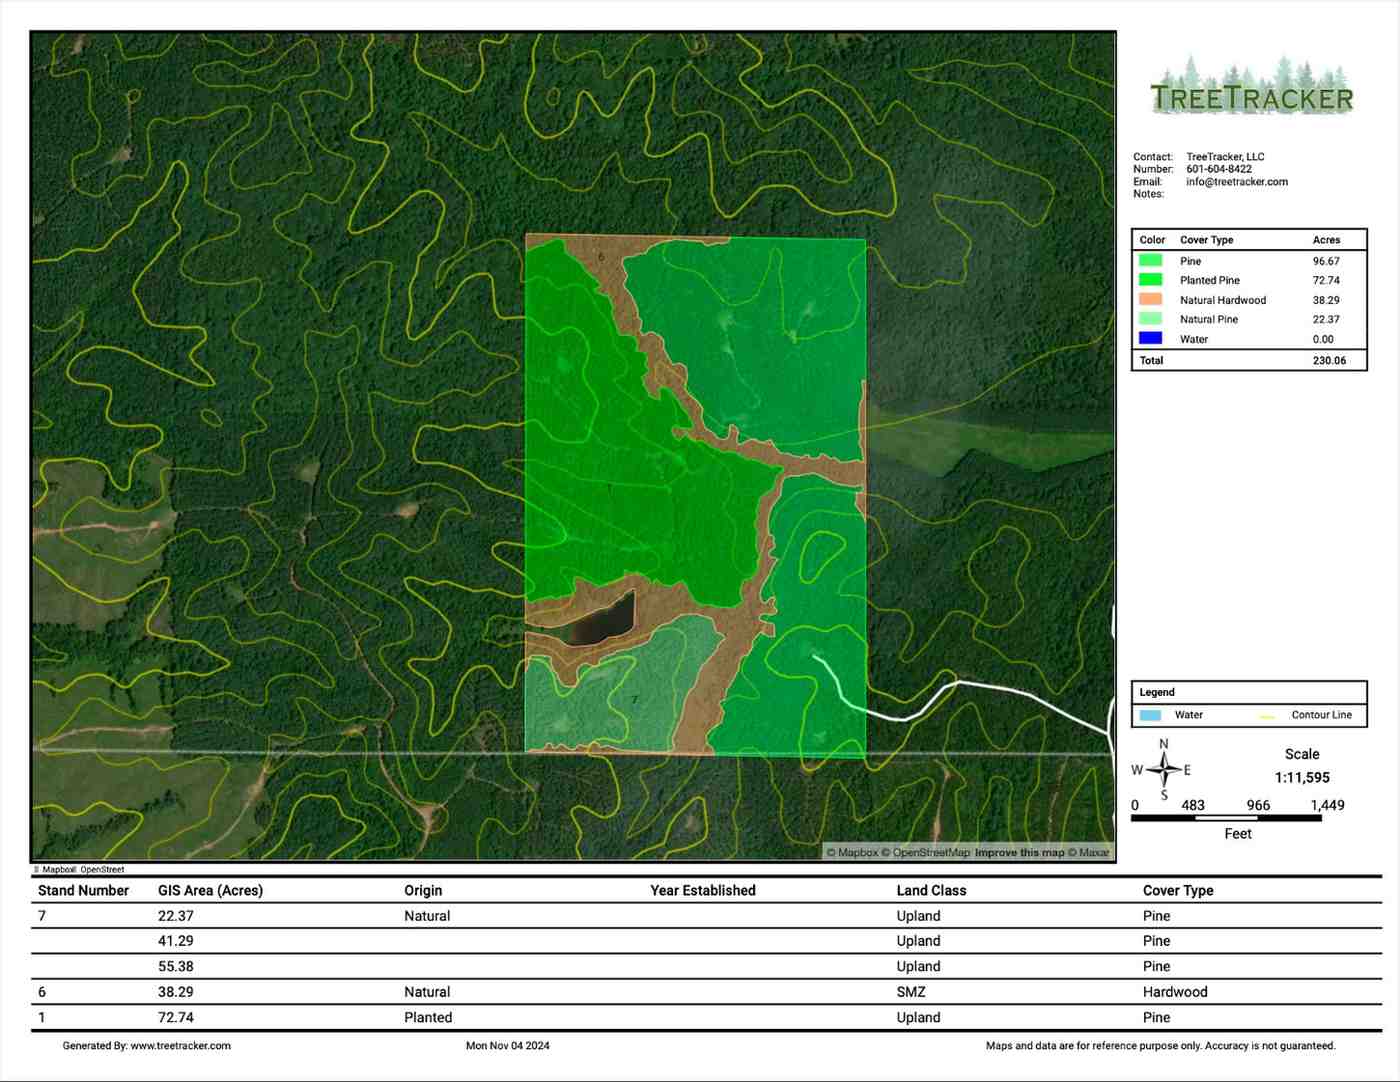Click the light blue Water legend icon
Screen dimensions: 1400x1082
pos(1150,715)
